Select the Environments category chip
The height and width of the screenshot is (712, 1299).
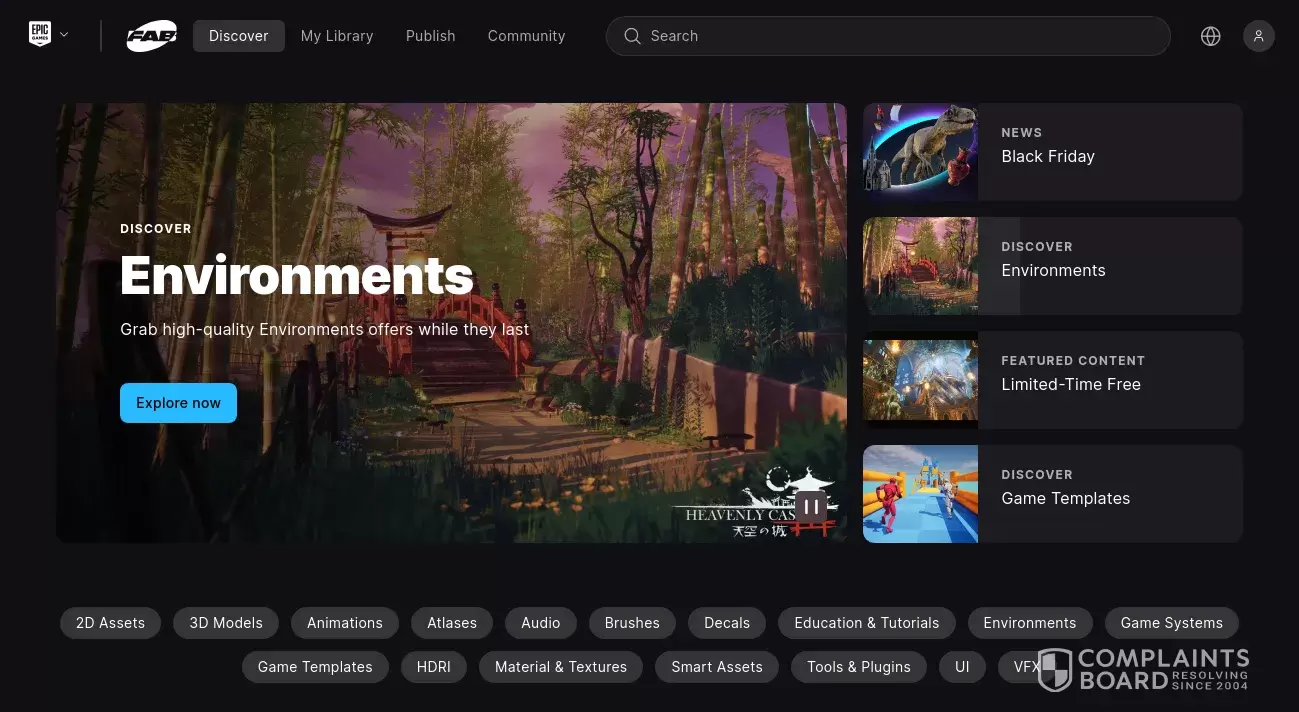[x=1030, y=623]
